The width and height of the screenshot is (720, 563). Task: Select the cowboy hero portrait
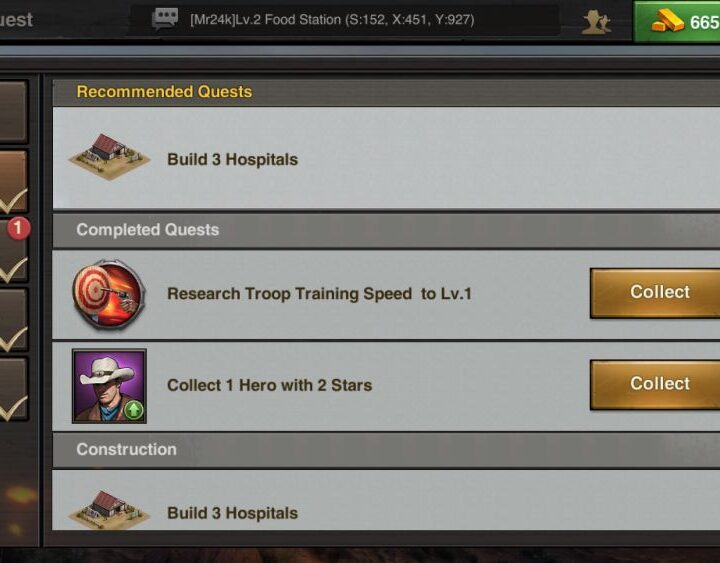(x=109, y=386)
